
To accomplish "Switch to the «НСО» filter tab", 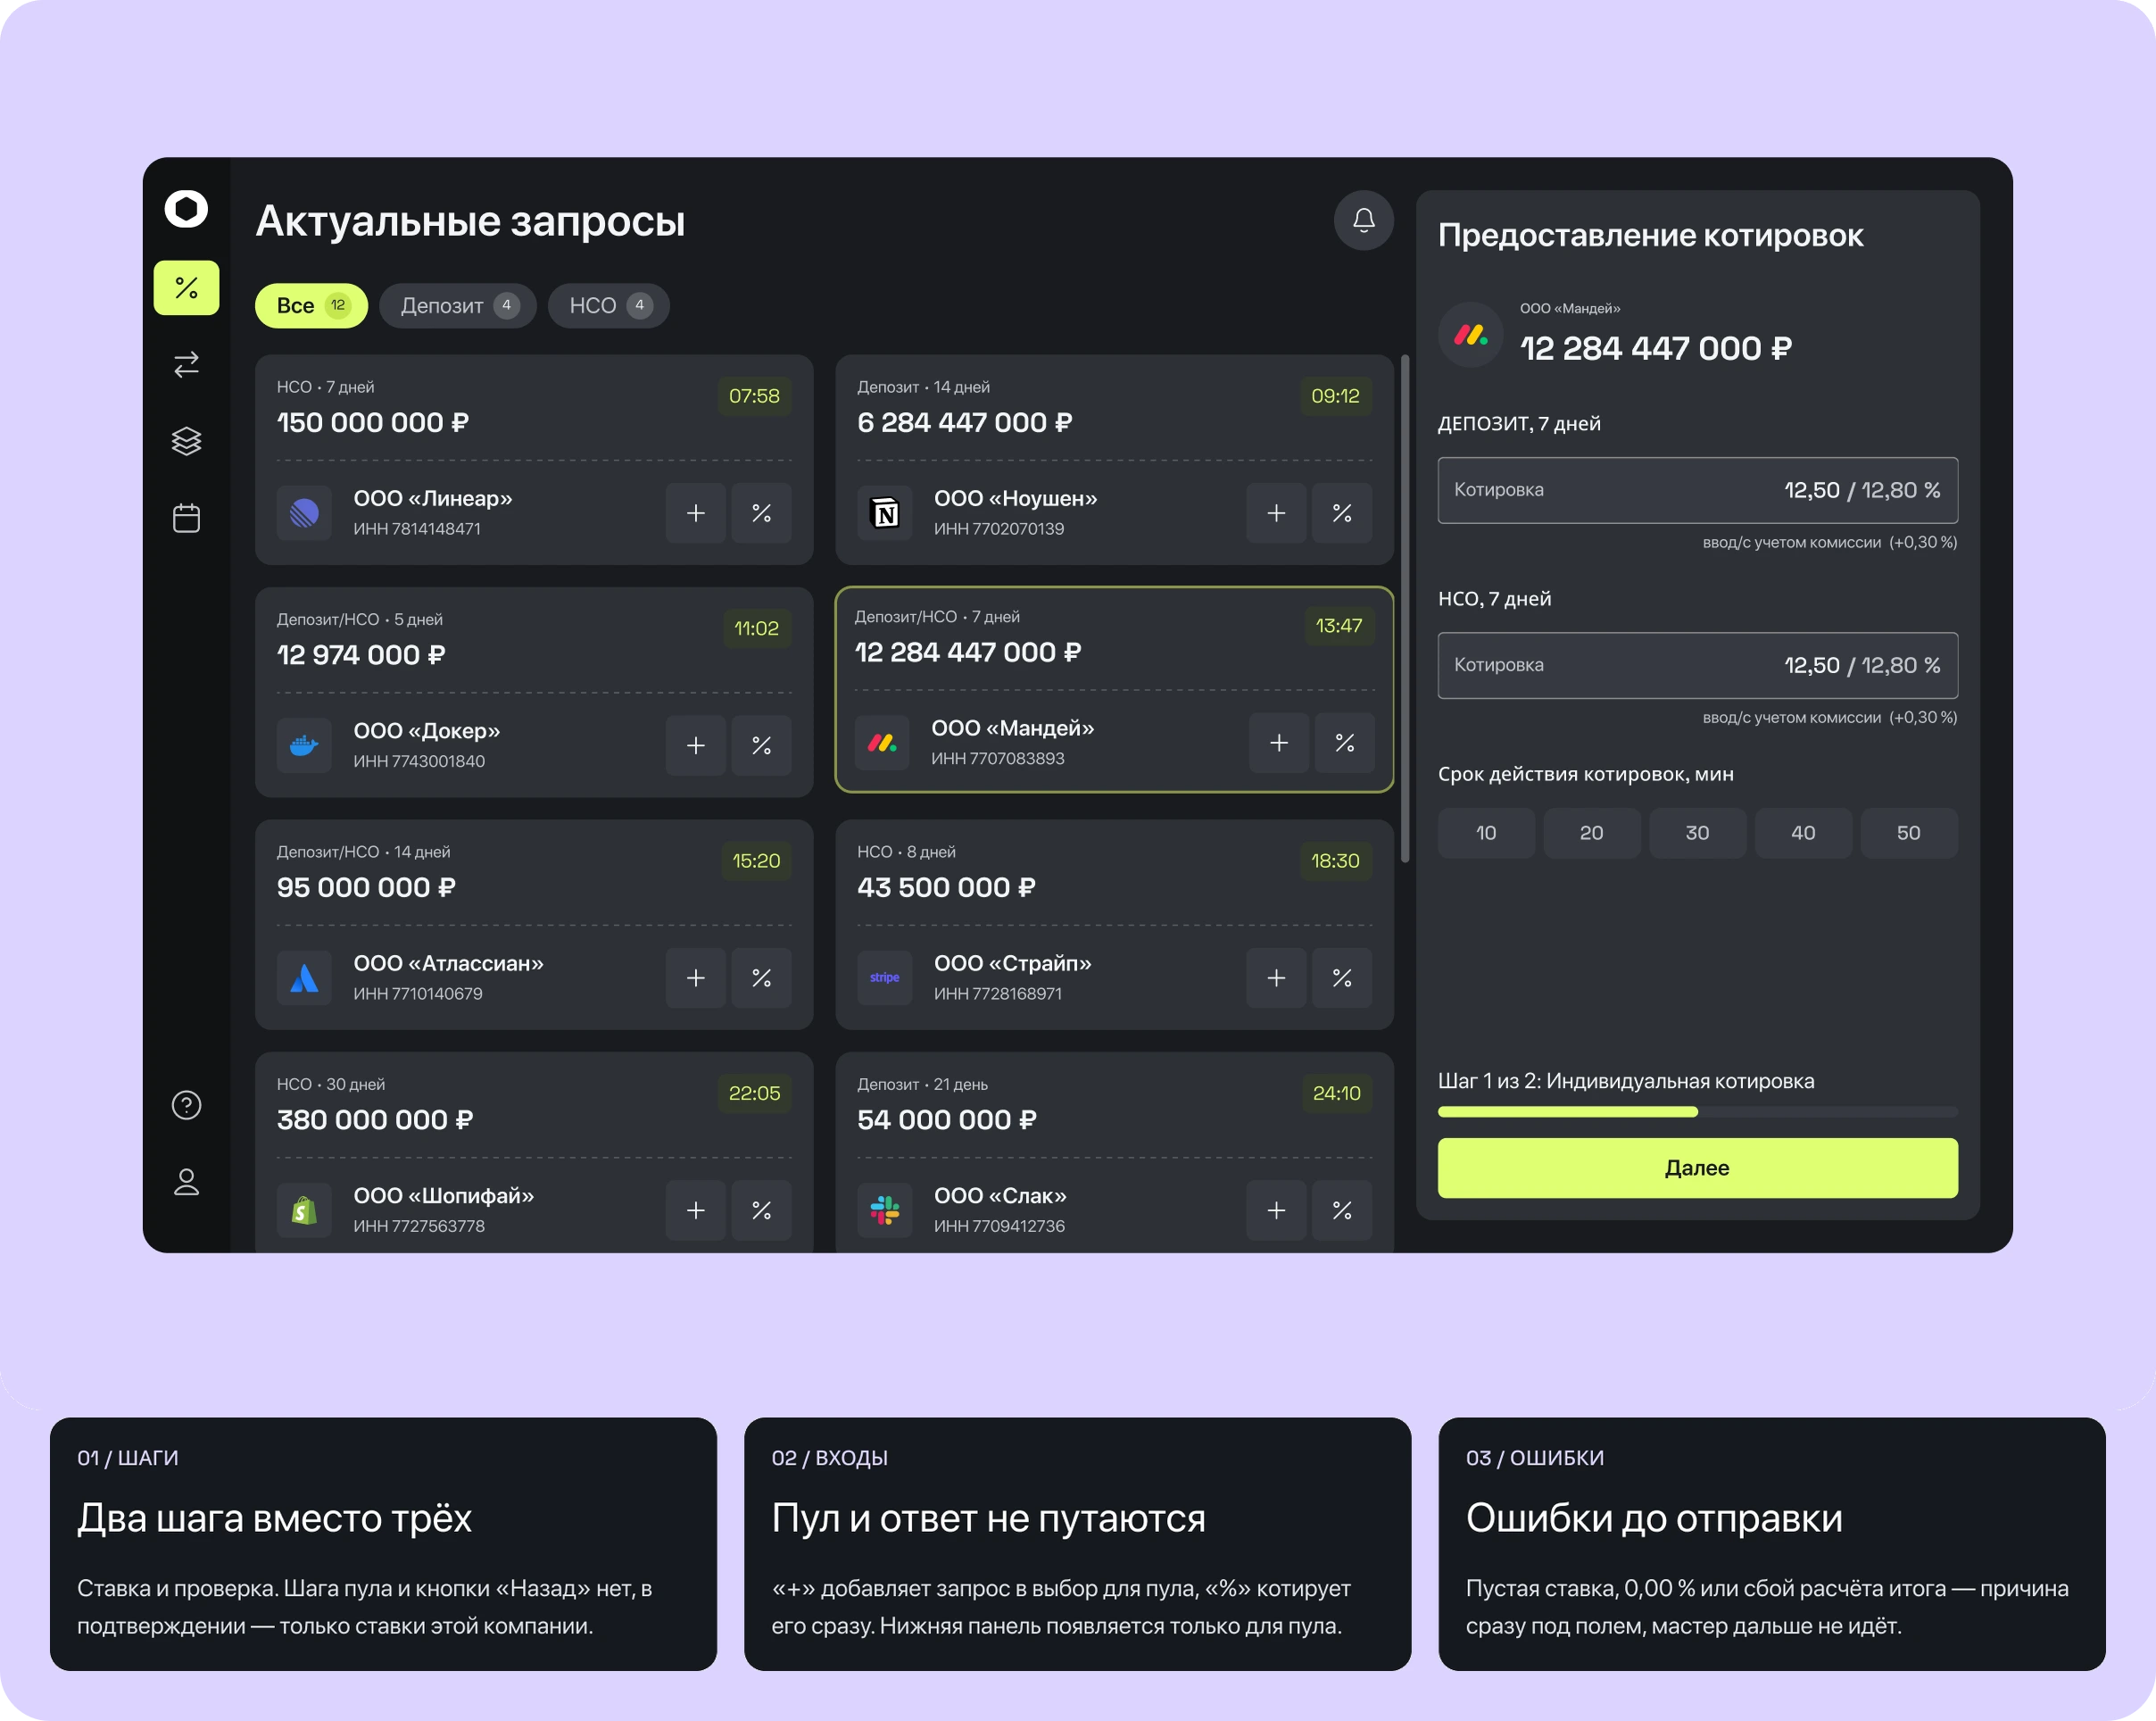I will (609, 305).
